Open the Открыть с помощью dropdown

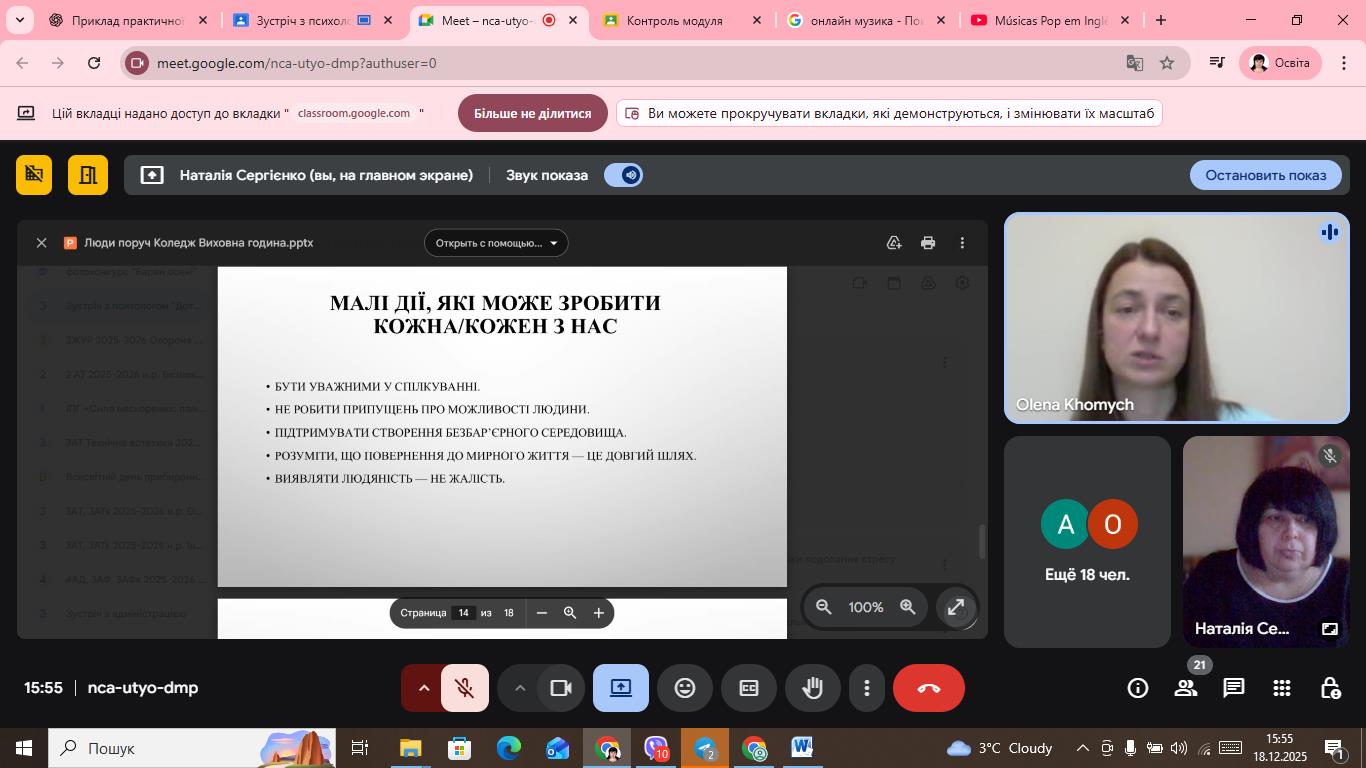coord(496,243)
